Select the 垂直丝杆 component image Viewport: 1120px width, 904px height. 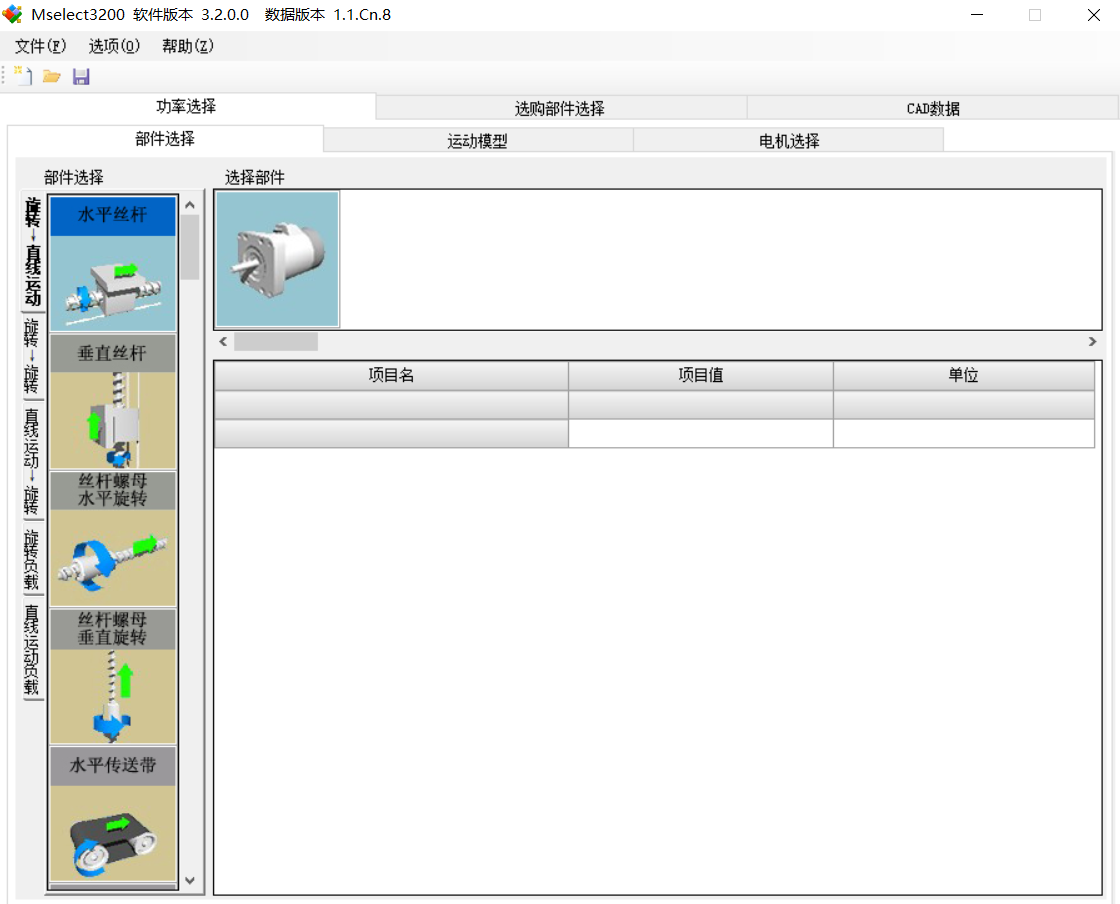[113, 420]
